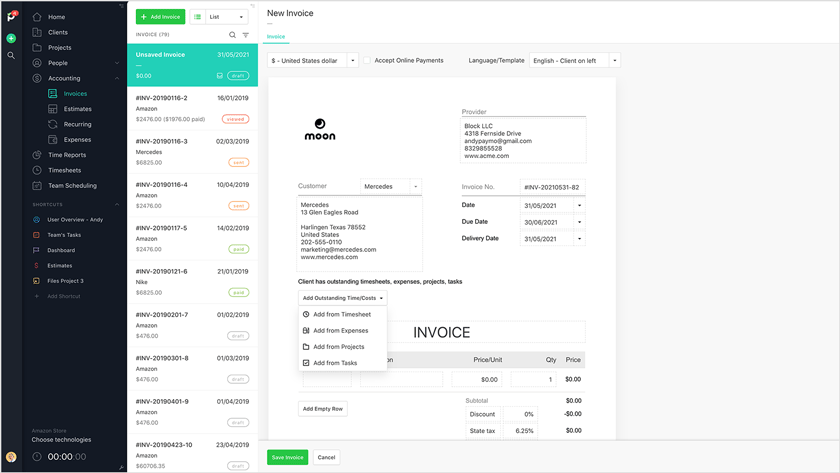
Task: Collapse the Accounting section in sidebar
Action: (117, 78)
